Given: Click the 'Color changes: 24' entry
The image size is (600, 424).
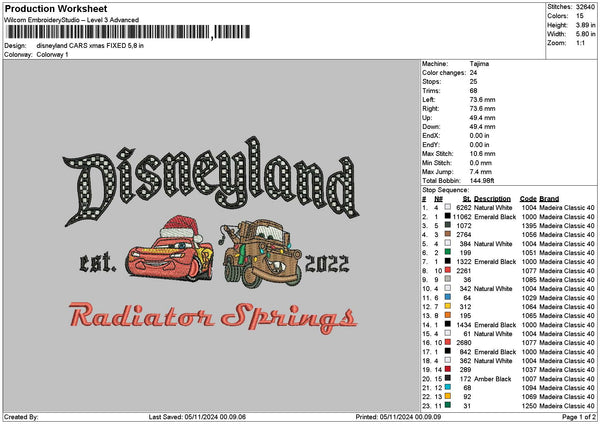Looking at the screenshot, I should [x=450, y=73].
